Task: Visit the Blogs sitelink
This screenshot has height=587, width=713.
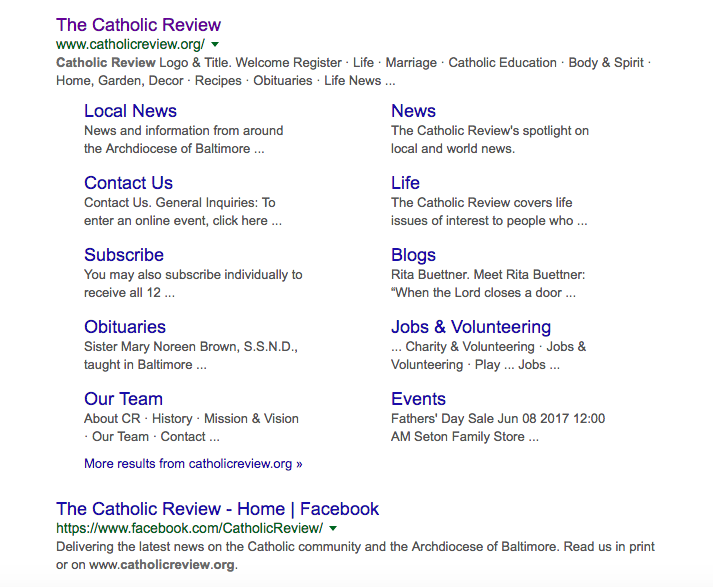Action: coord(413,255)
